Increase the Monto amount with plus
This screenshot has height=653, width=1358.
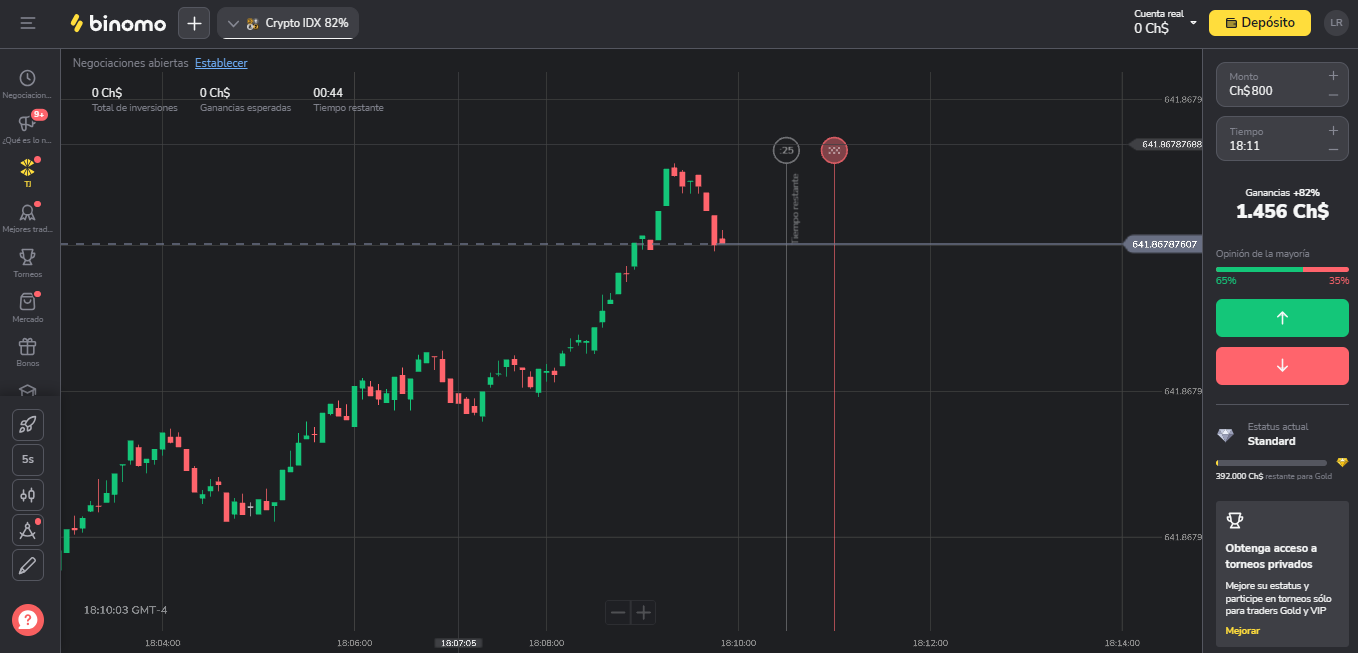(1333, 76)
